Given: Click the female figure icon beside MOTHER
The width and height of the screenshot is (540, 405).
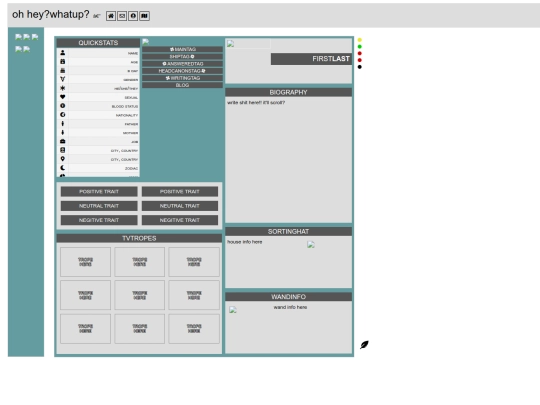Looking at the screenshot, I should 63,132.
